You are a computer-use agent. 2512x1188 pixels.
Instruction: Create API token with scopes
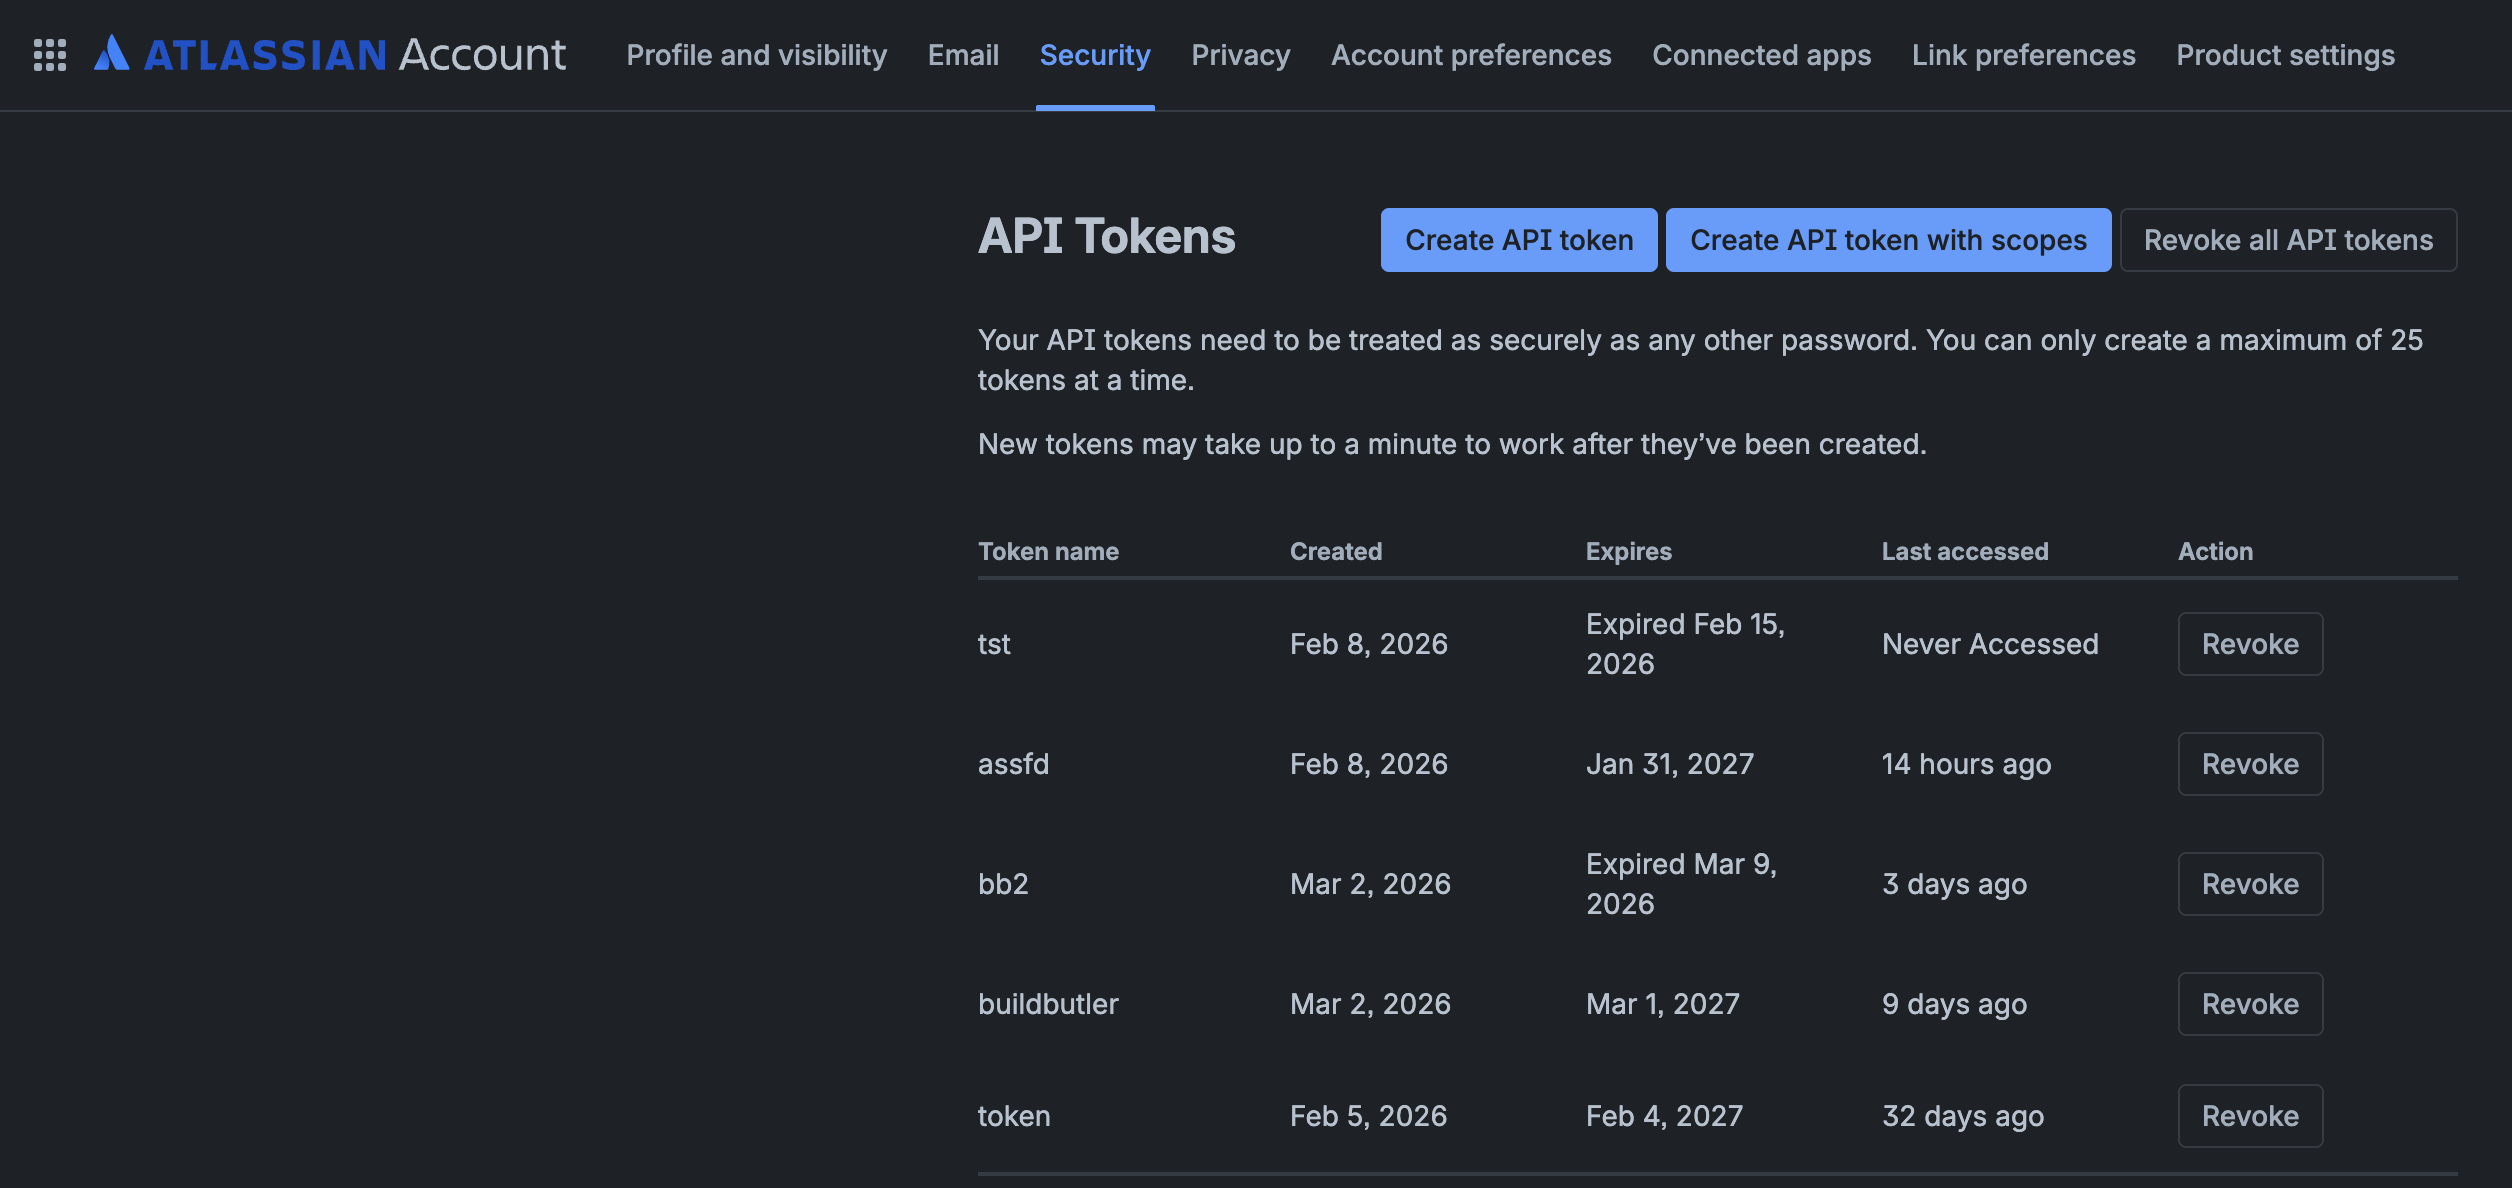pyautogui.click(x=1888, y=240)
